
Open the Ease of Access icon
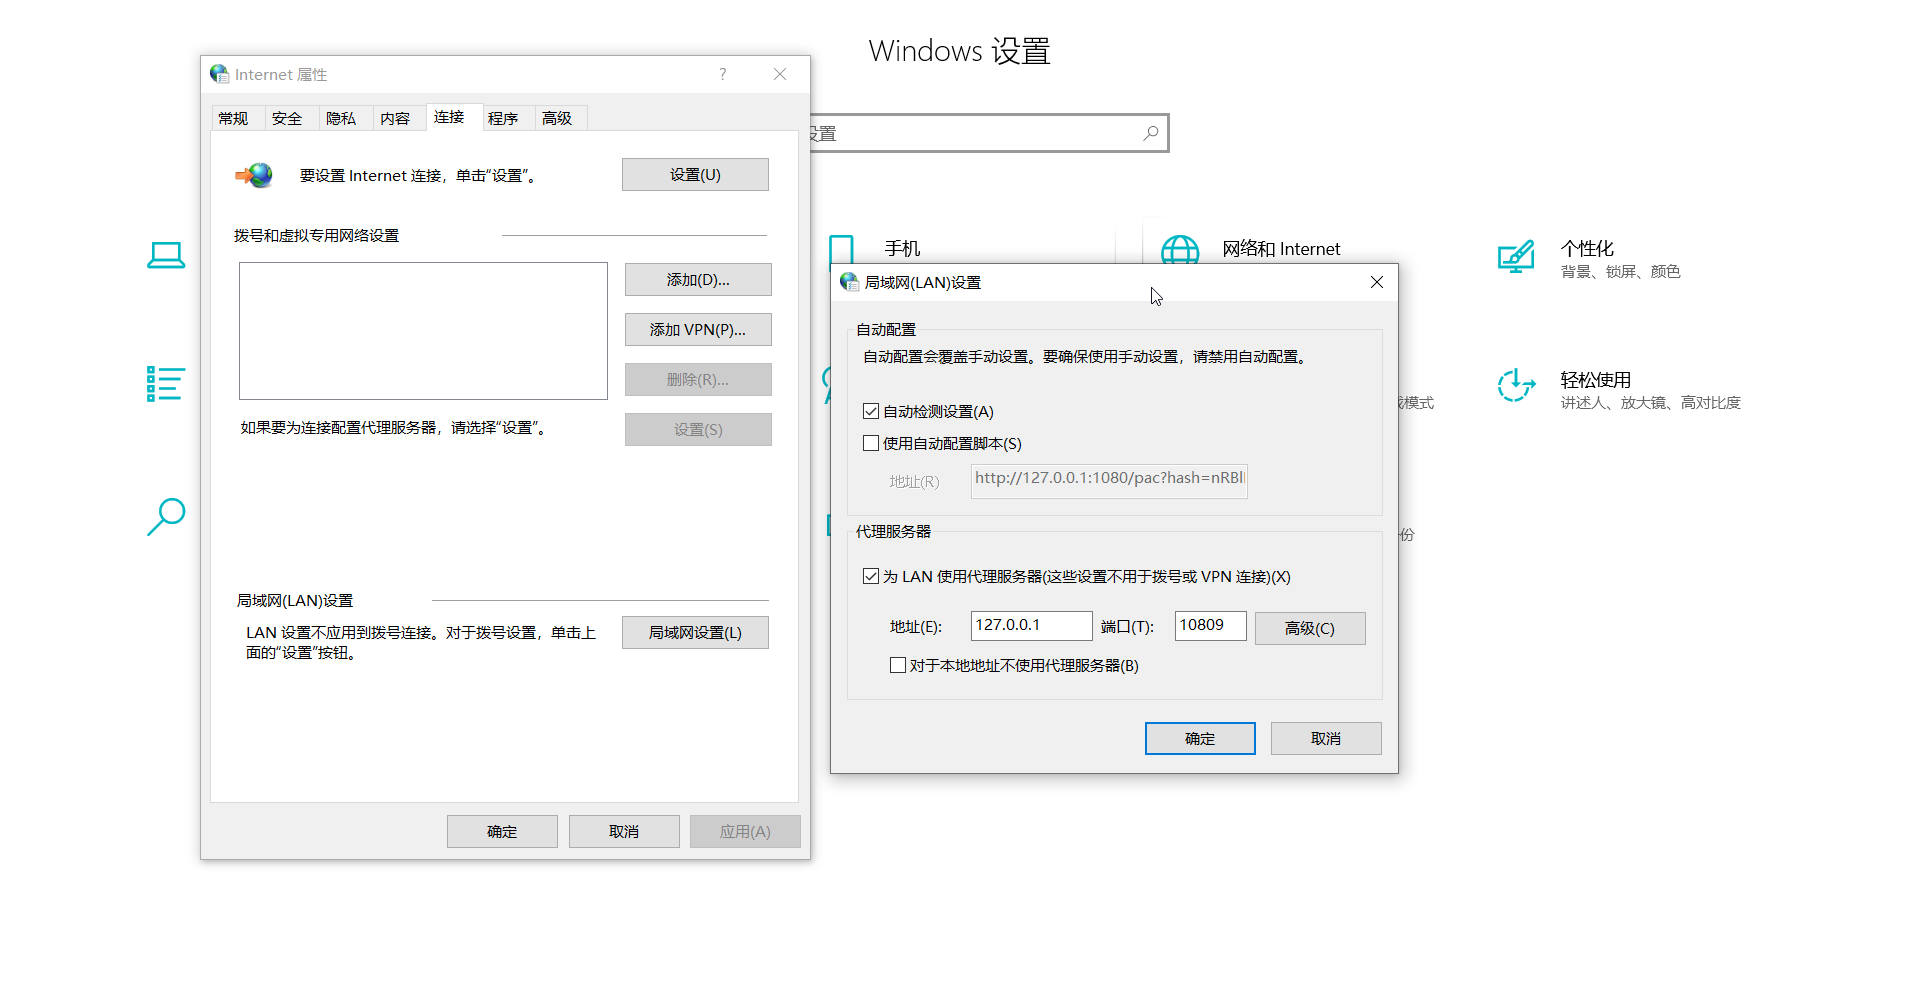(1516, 385)
